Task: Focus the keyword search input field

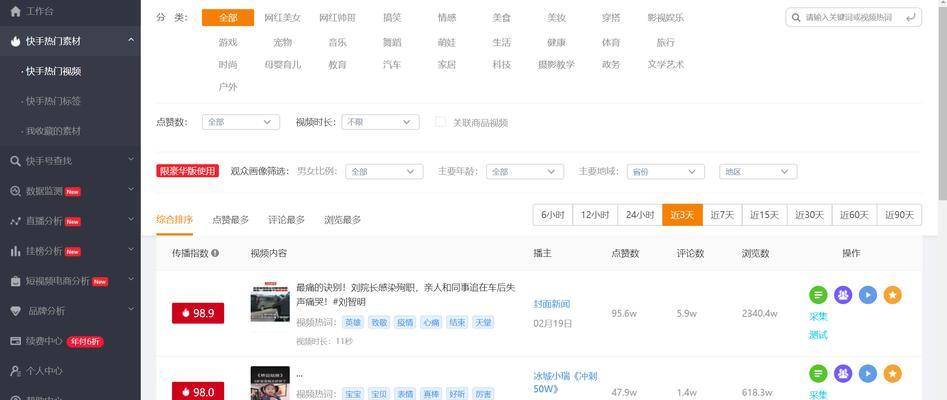Action: tap(853, 18)
